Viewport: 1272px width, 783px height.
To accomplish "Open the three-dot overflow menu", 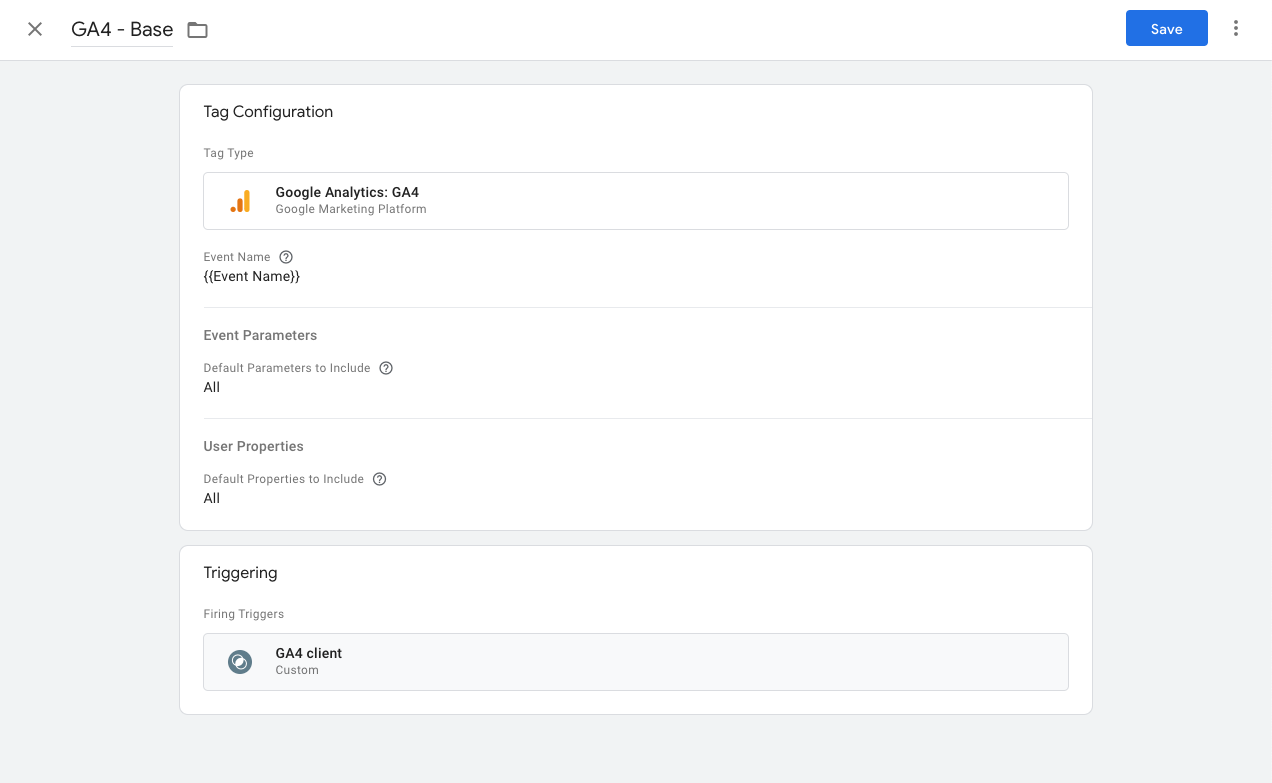I will point(1236,28).
